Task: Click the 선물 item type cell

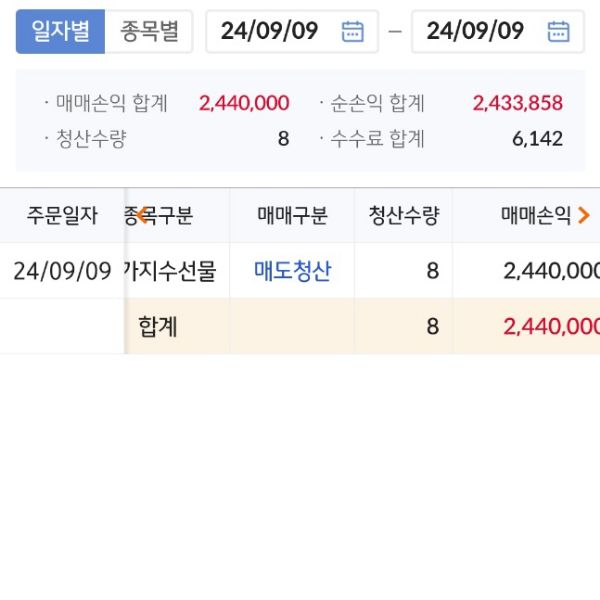Action: point(170,271)
